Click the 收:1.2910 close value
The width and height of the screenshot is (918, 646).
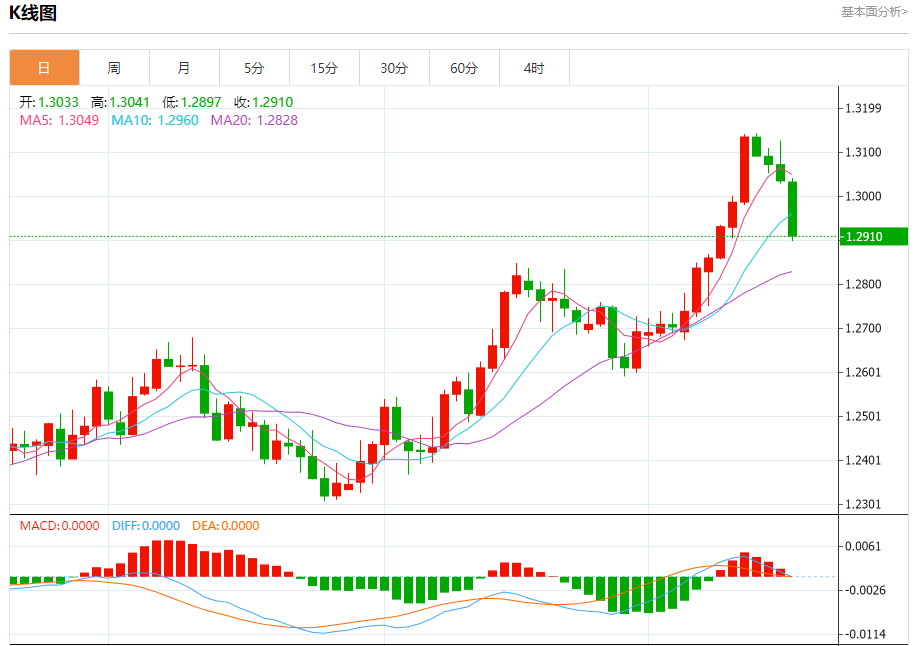click(263, 102)
